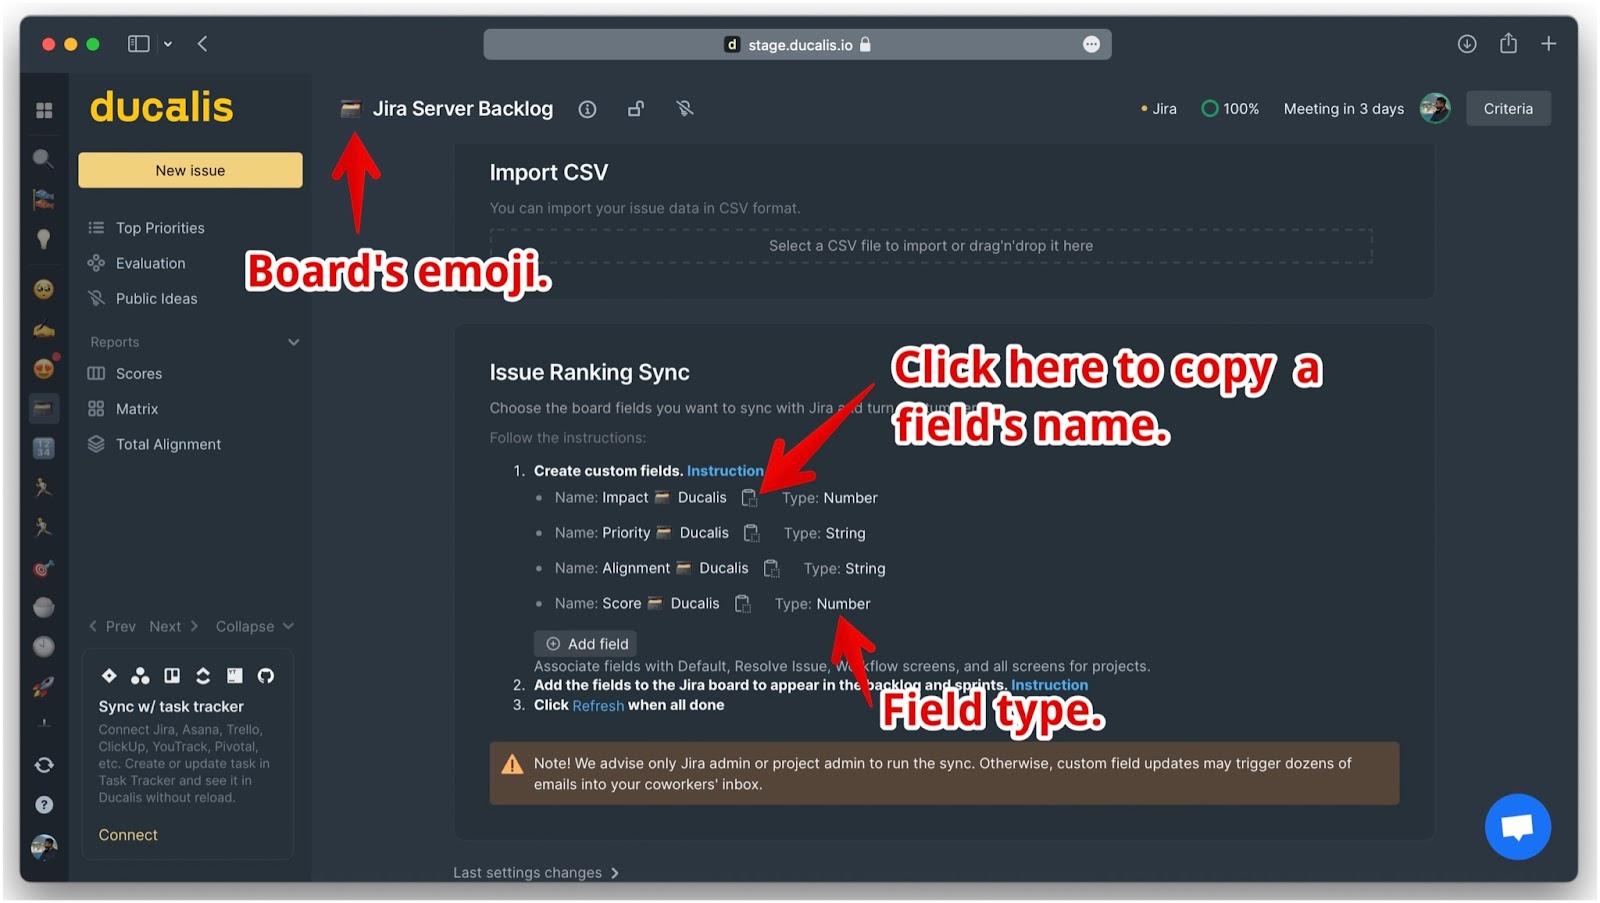Click Next navigation
Image resolution: width=1600 pixels, height=903 pixels.
point(174,627)
